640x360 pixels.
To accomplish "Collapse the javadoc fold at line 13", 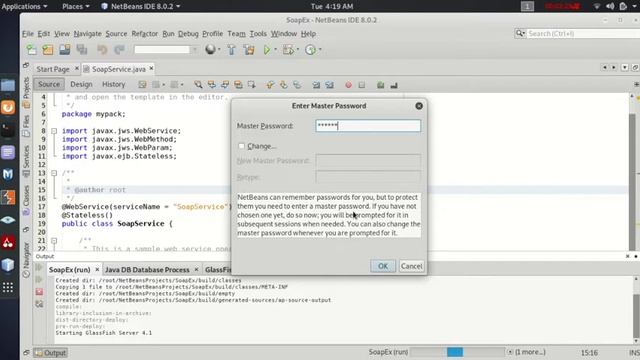I will point(54,173).
